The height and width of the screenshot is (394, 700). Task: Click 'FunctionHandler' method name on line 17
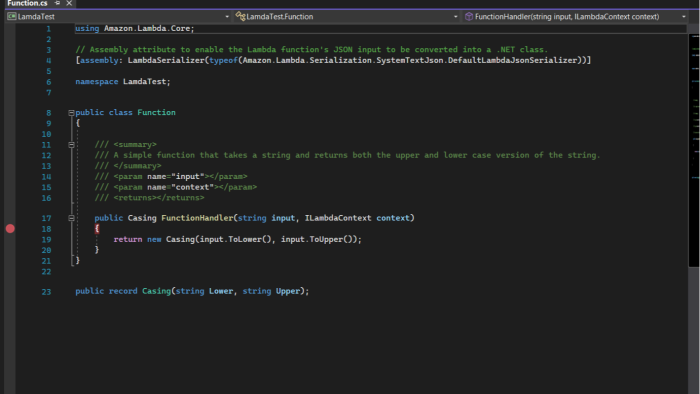(197, 218)
